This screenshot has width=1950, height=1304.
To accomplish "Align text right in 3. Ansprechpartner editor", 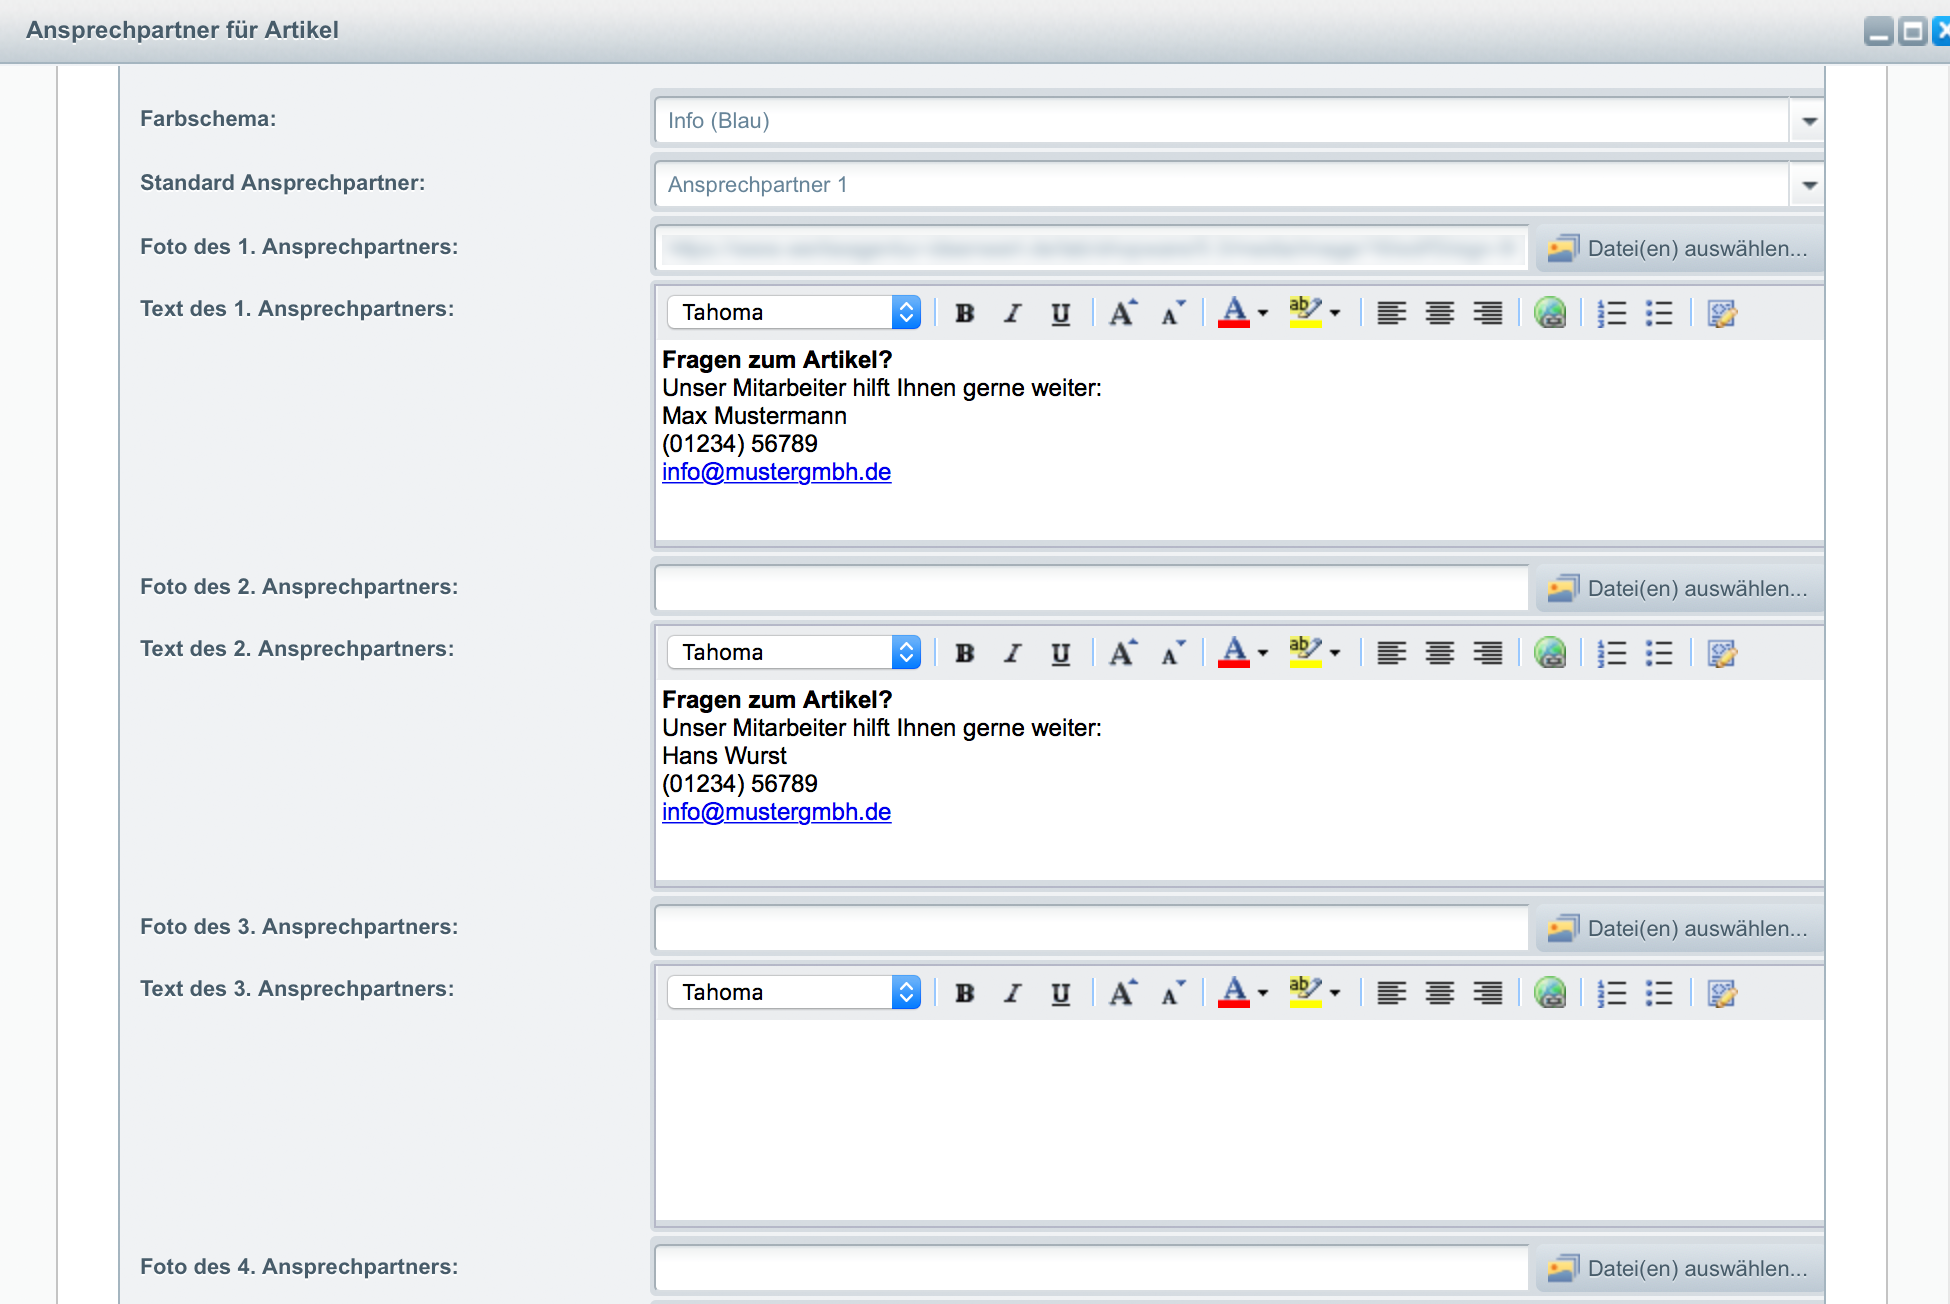I will (1487, 993).
